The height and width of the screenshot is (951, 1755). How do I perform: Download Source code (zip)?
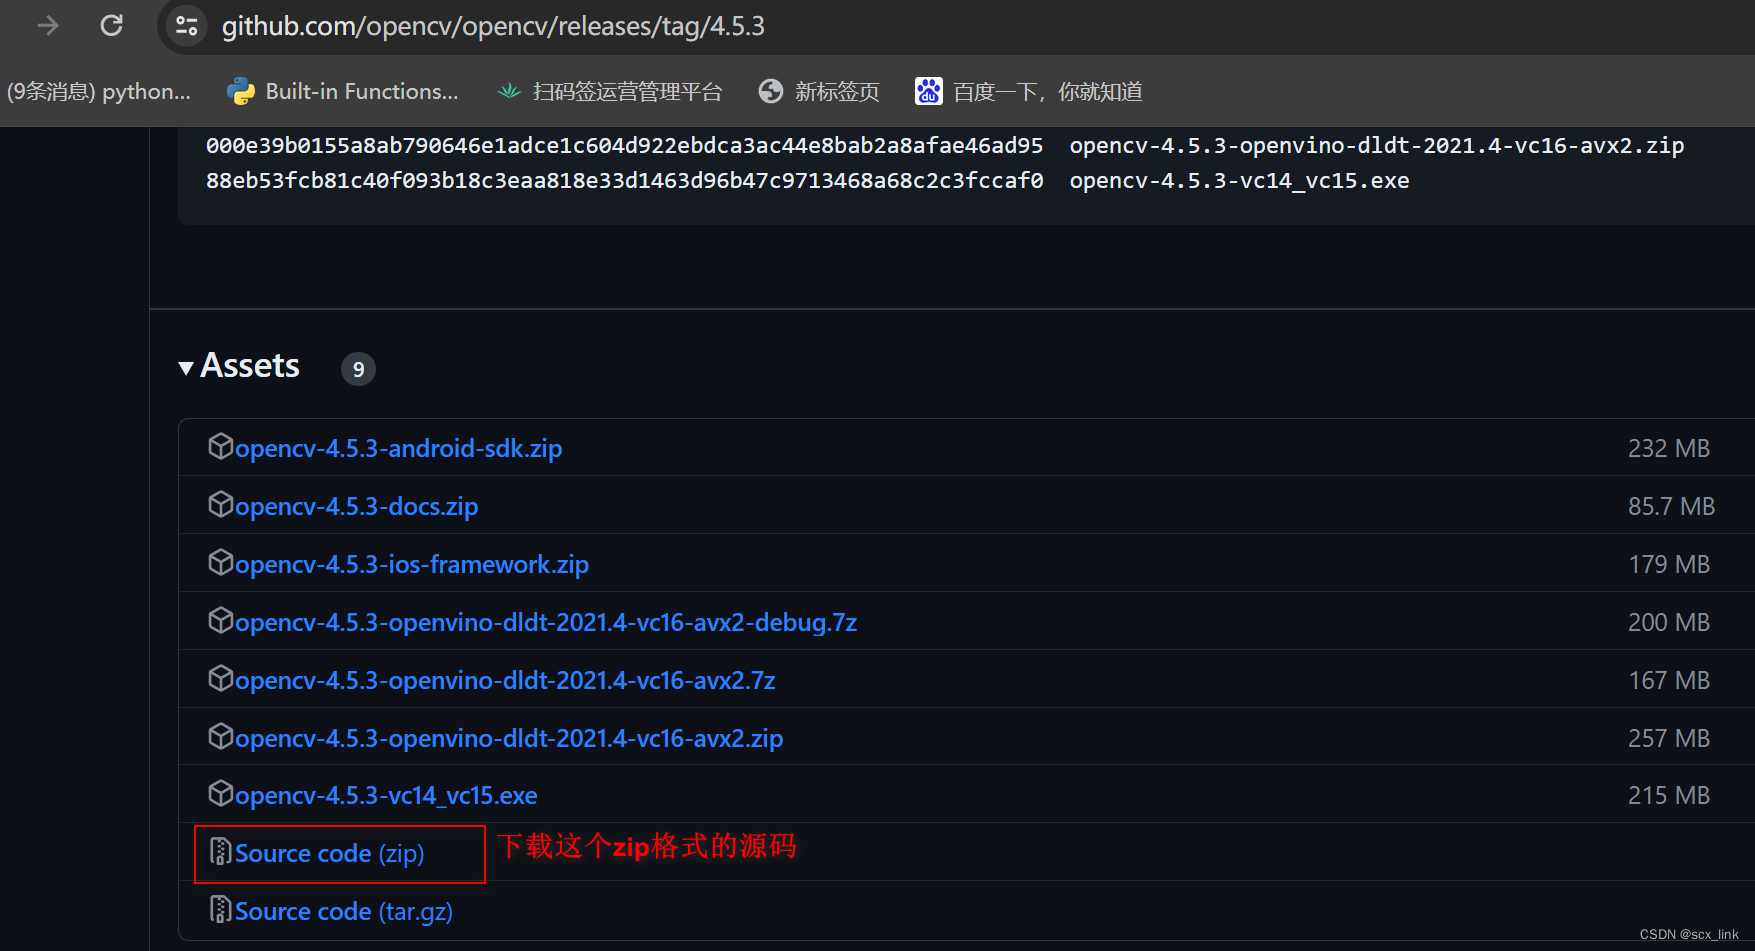[x=329, y=853]
